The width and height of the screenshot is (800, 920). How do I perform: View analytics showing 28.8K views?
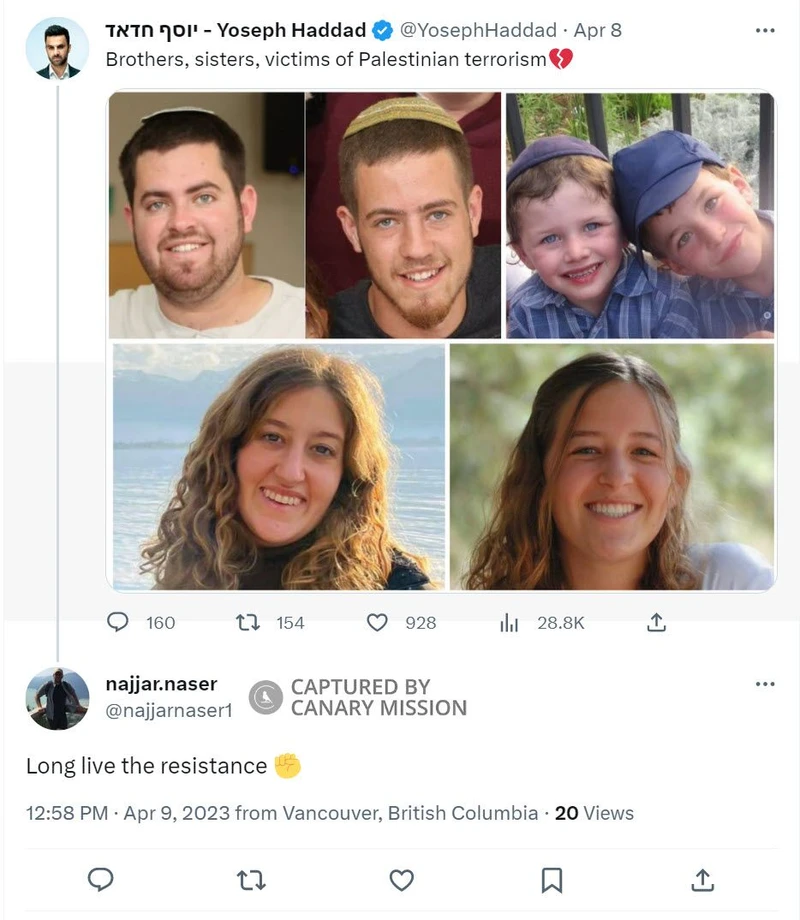click(x=509, y=622)
